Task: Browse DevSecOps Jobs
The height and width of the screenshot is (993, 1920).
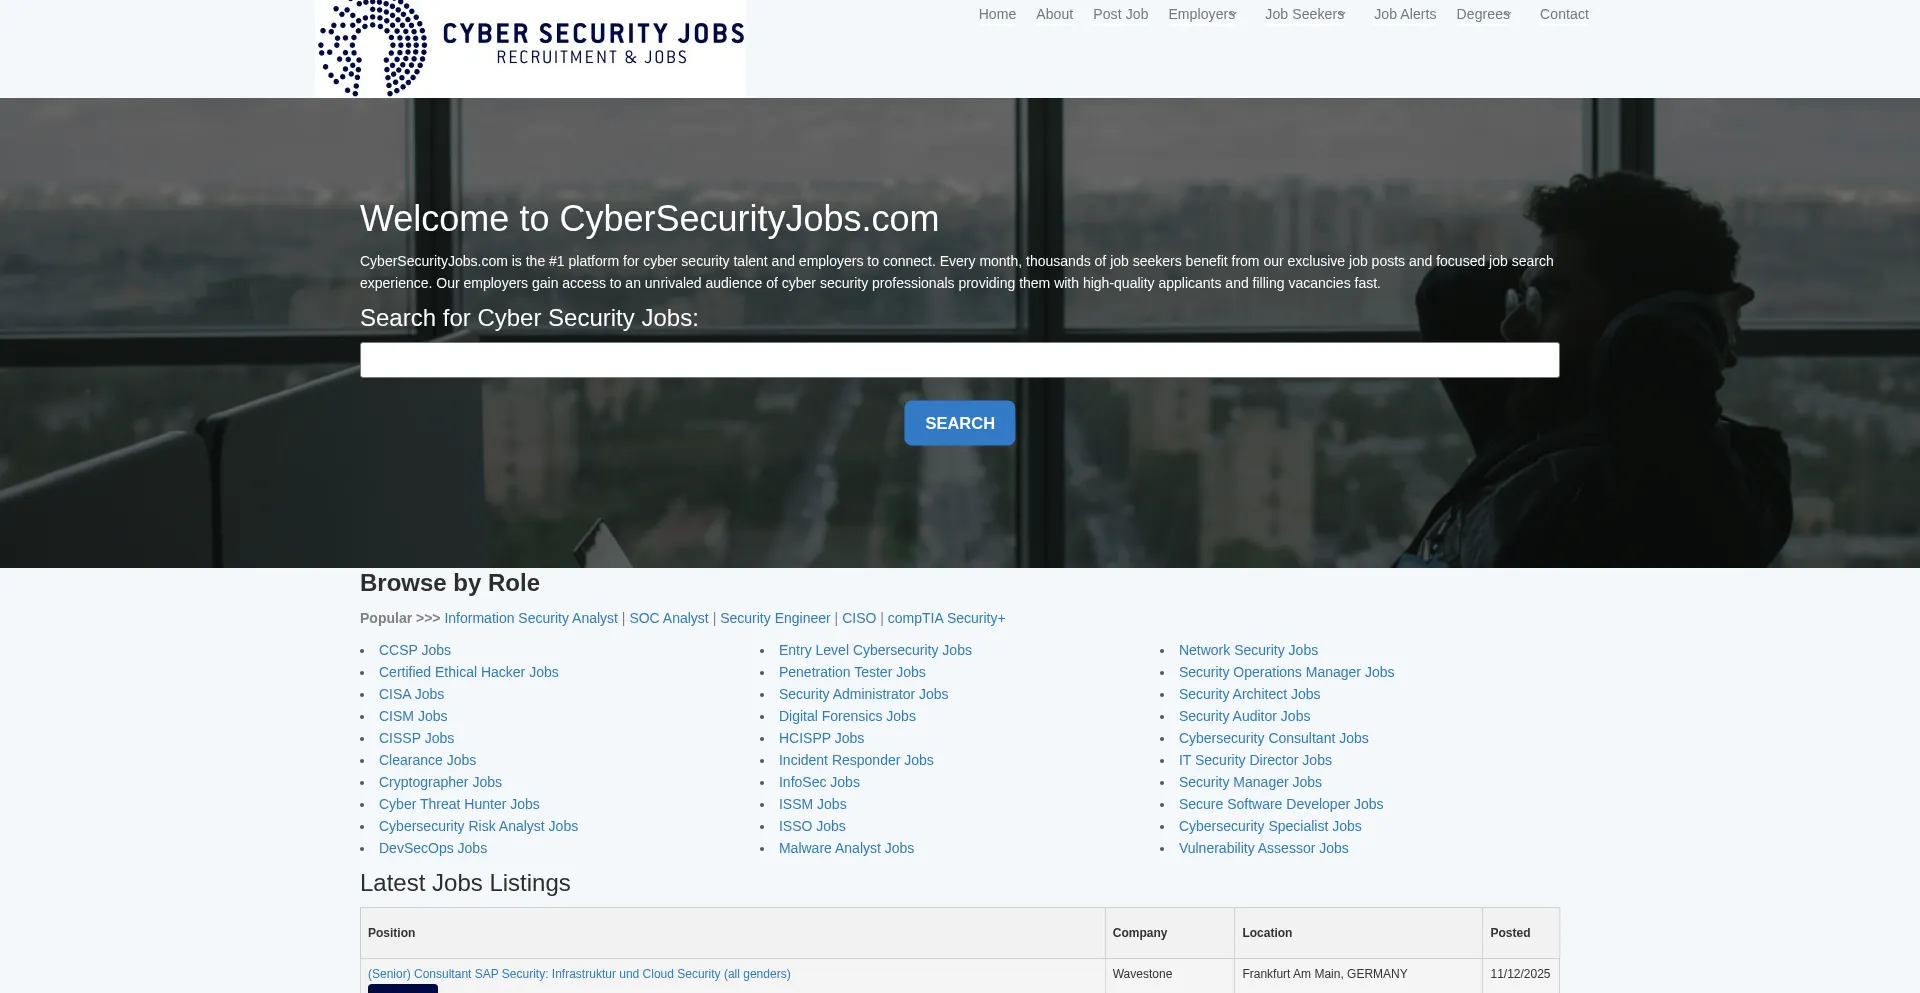Action: pos(433,848)
